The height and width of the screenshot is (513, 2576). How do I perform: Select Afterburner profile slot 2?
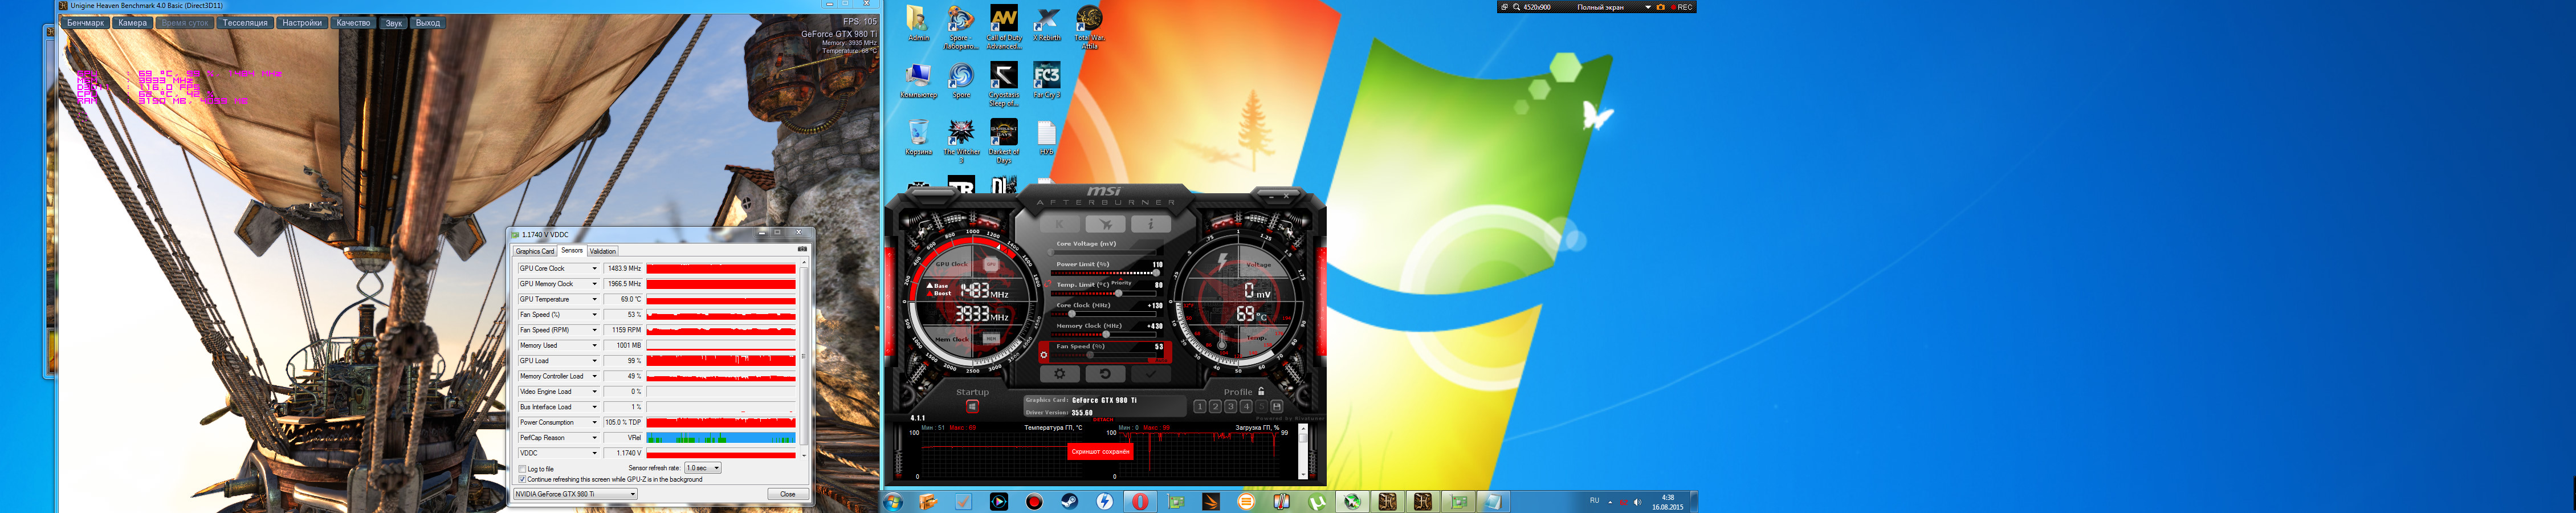[1215, 406]
